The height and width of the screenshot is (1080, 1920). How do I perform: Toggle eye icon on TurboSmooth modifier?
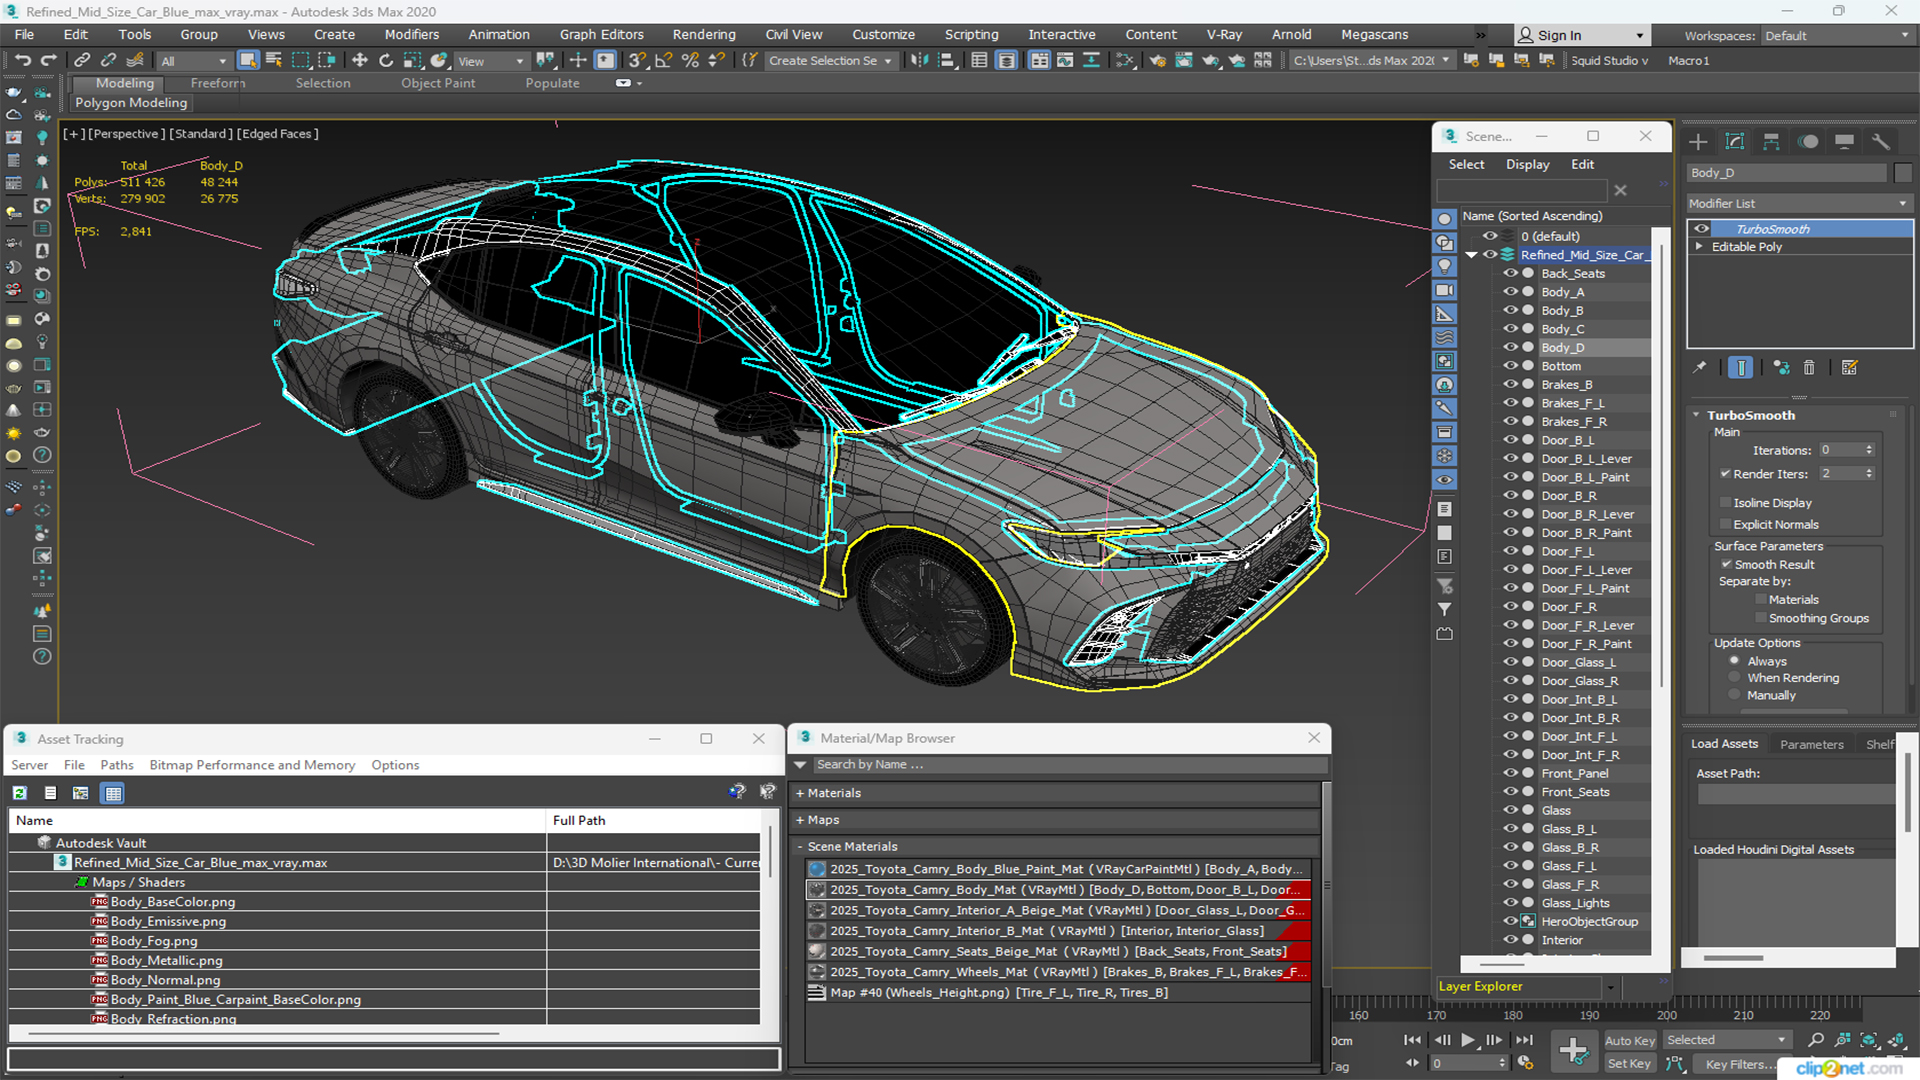1702,229
